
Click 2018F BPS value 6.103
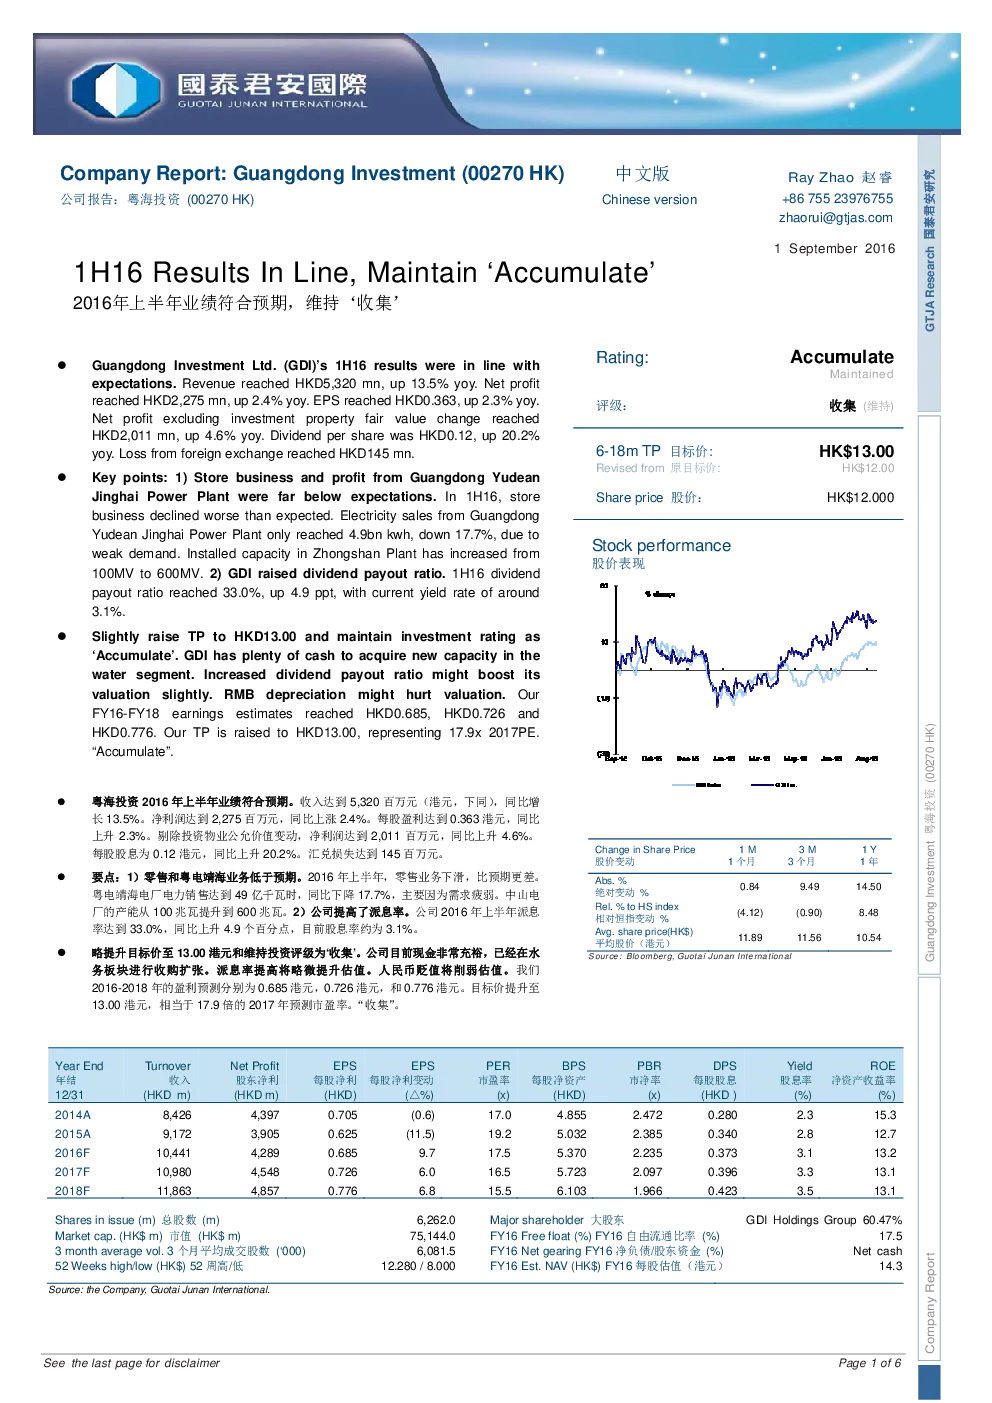pyautogui.click(x=572, y=1191)
